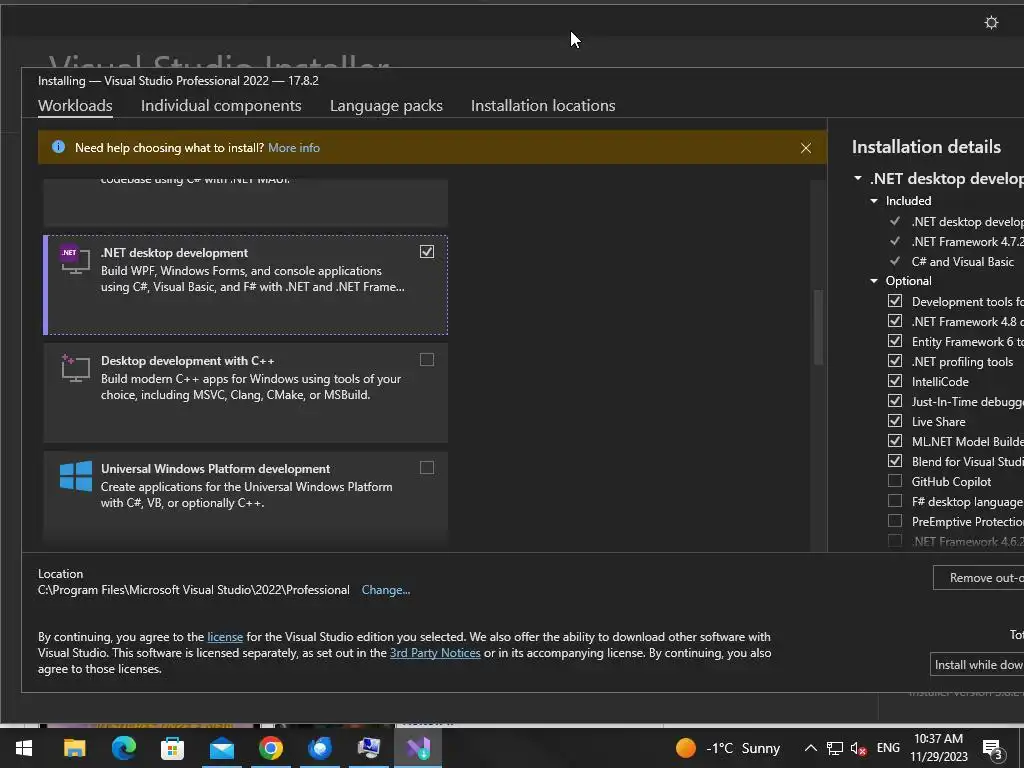Open the license link

[225, 637]
